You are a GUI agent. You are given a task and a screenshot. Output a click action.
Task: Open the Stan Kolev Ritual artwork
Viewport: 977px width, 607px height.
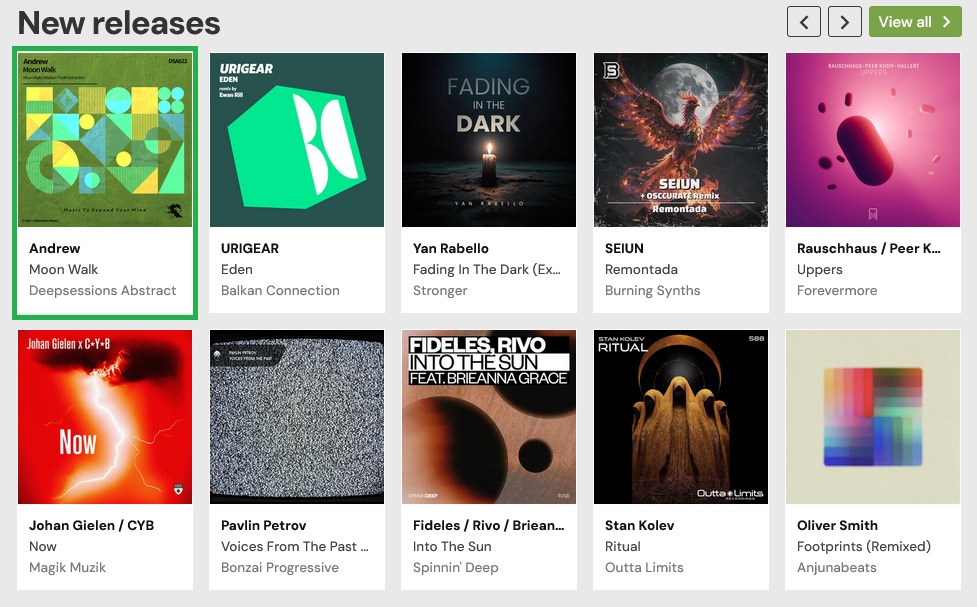pos(681,417)
